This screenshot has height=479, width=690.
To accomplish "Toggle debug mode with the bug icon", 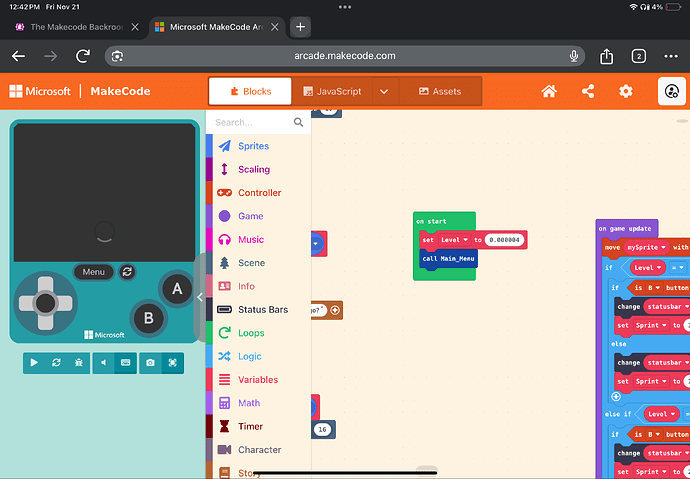I will pyautogui.click(x=79, y=363).
